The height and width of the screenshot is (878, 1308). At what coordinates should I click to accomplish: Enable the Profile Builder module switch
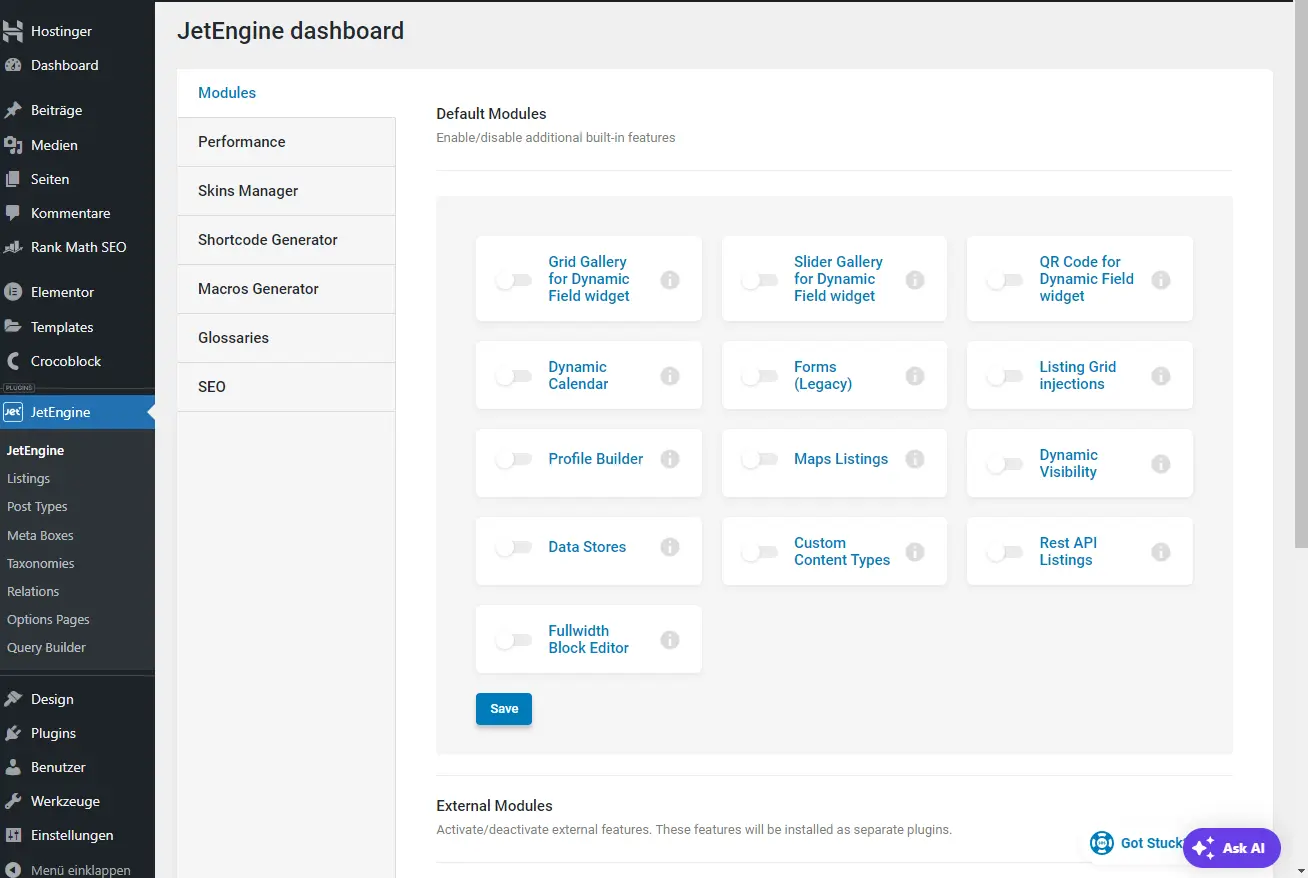point(514,460)
